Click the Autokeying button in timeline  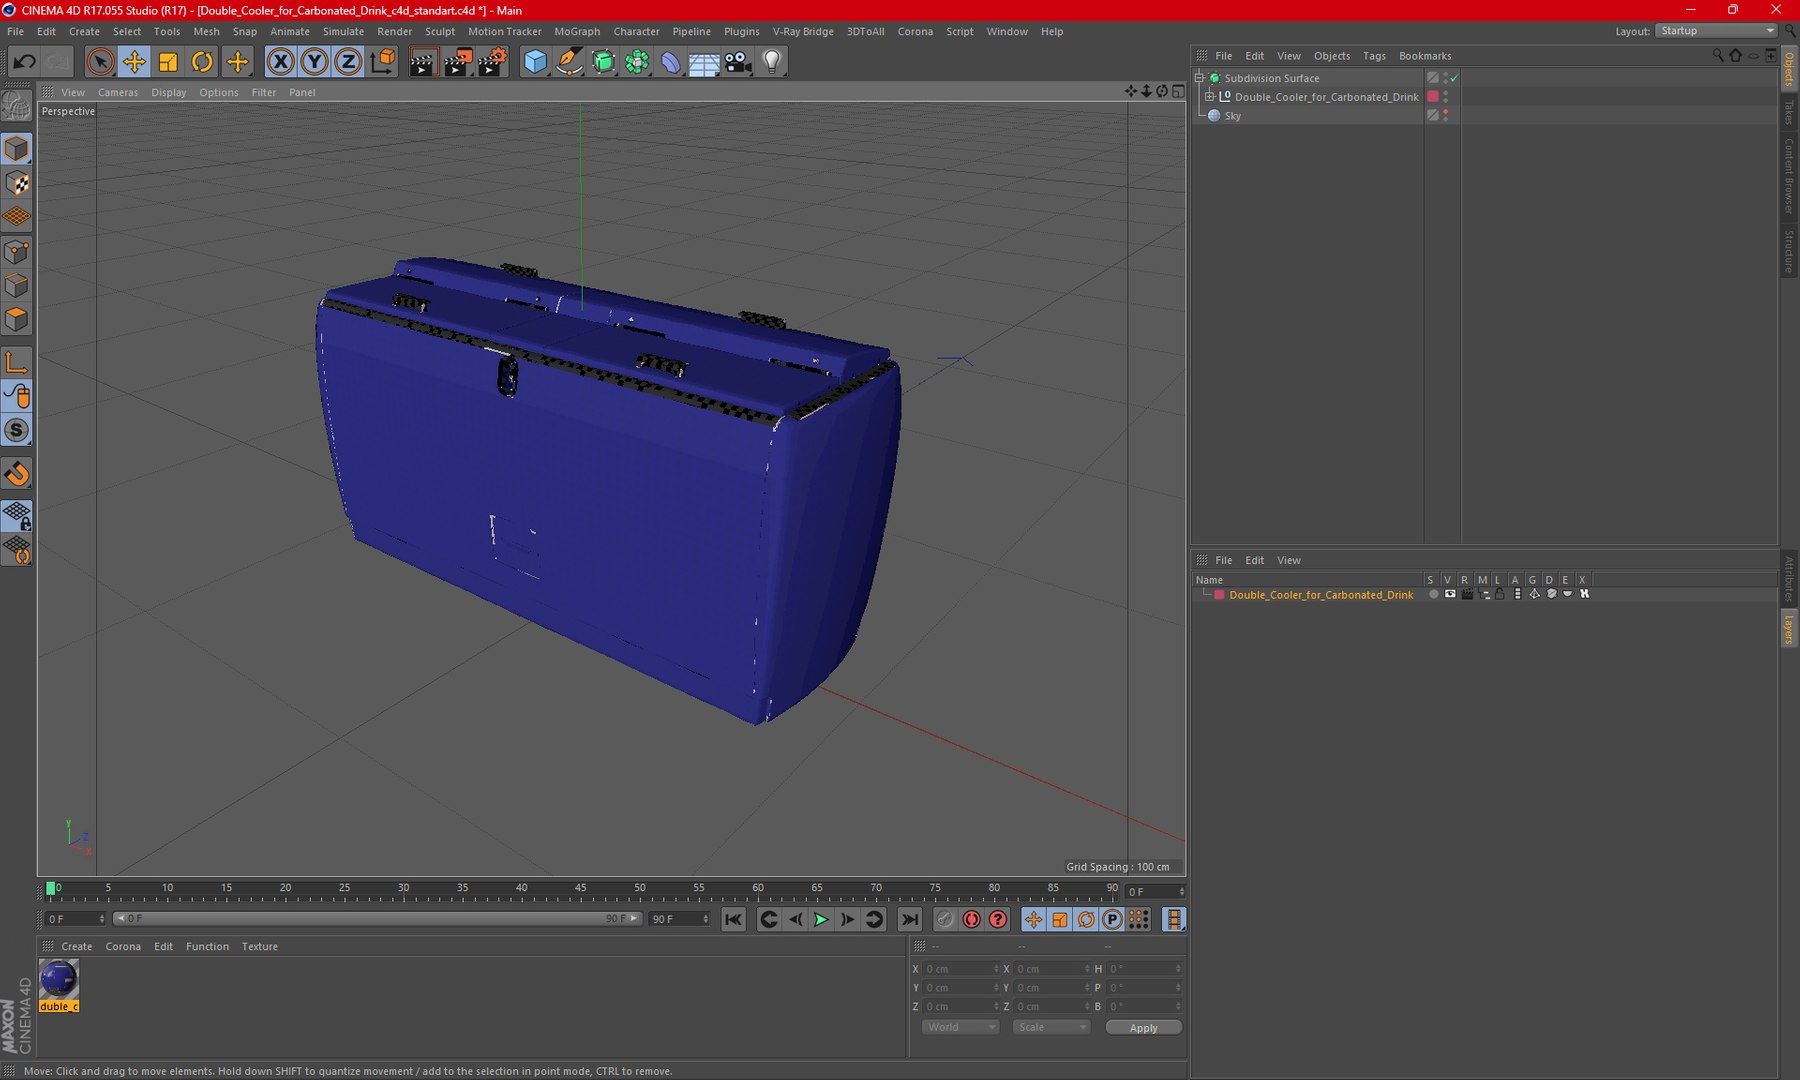972,919
